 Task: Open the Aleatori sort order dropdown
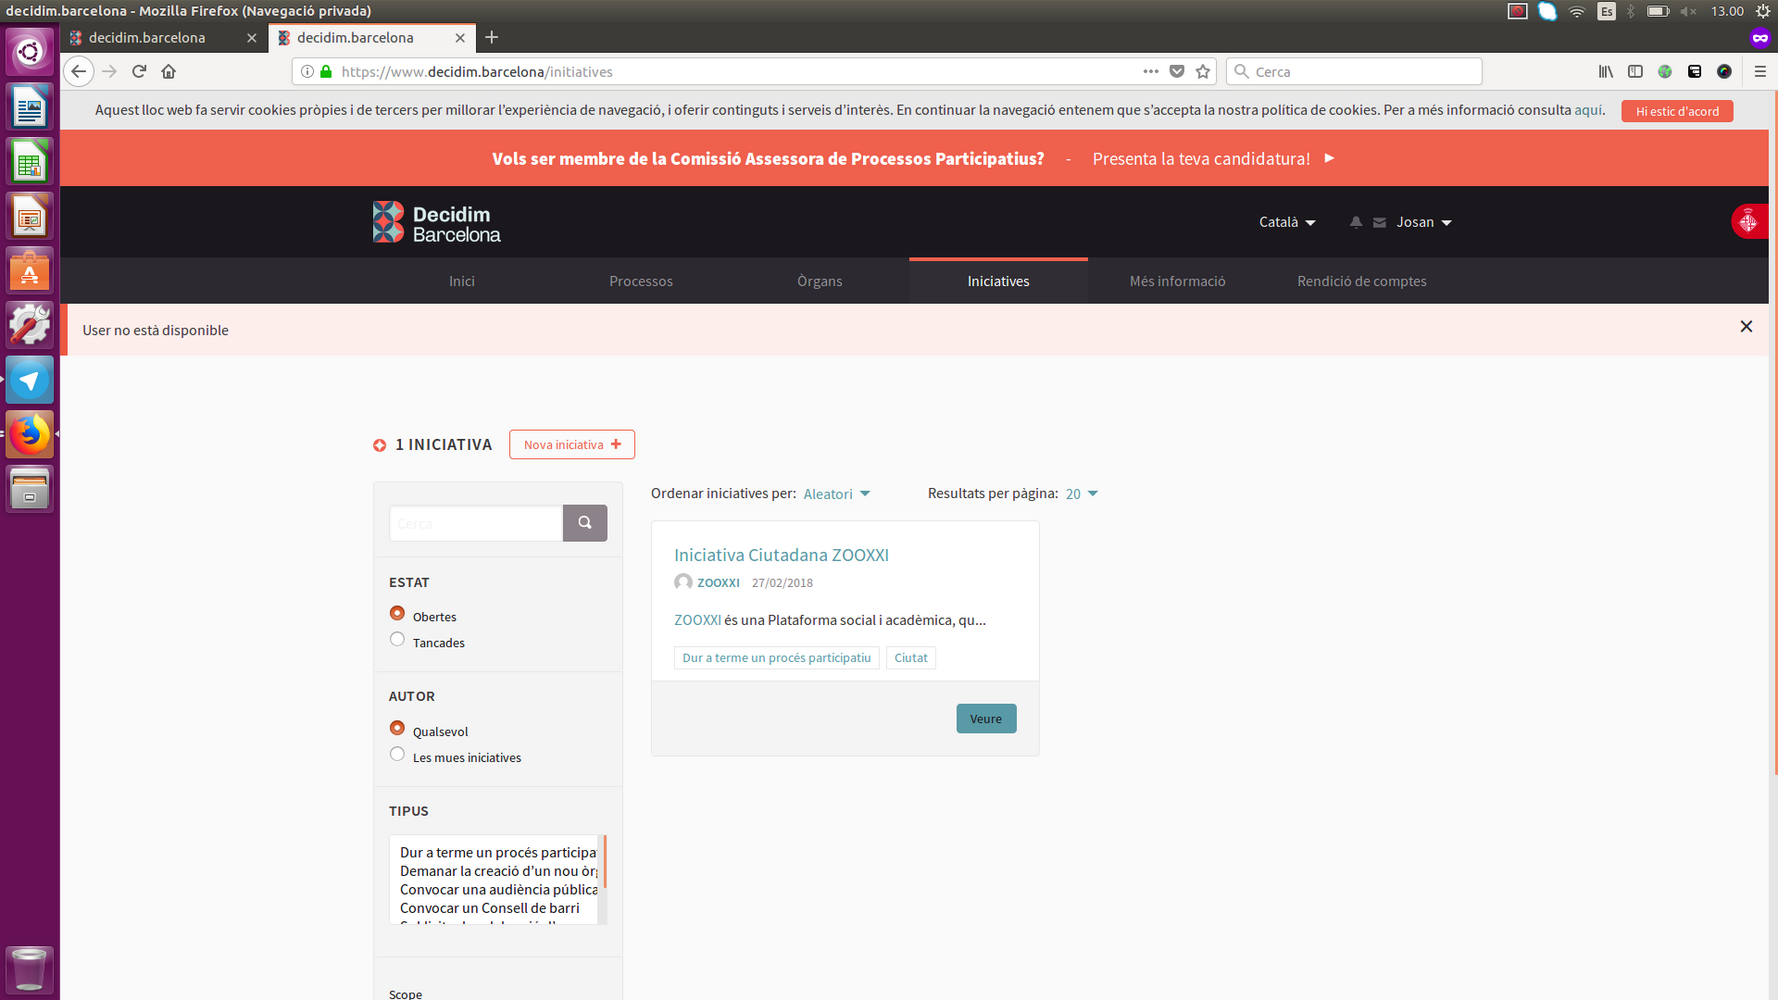tap(836, 494)
